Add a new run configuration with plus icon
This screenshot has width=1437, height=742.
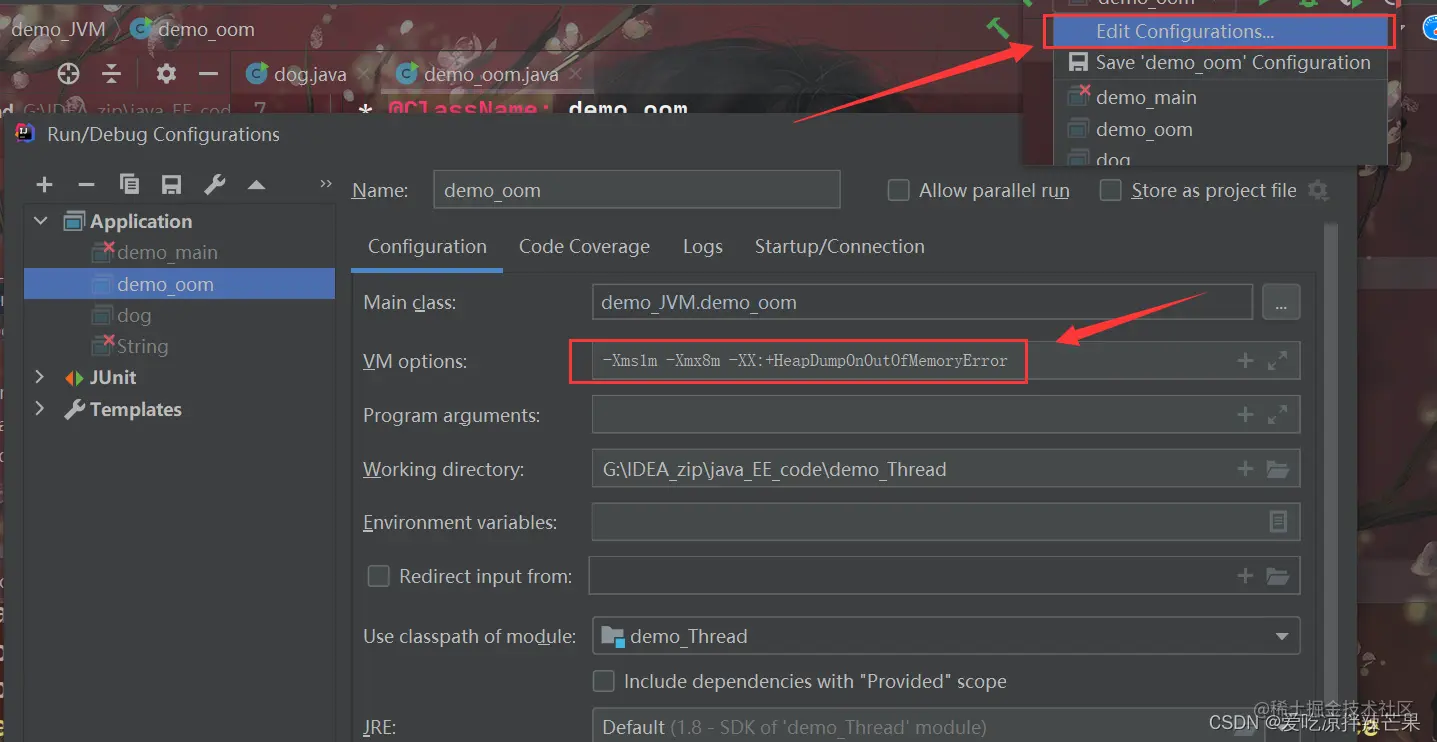44,184
